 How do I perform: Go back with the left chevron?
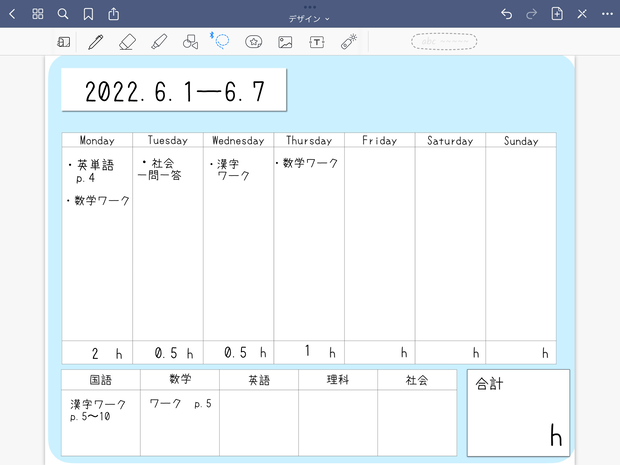click(x=12, y=14)
